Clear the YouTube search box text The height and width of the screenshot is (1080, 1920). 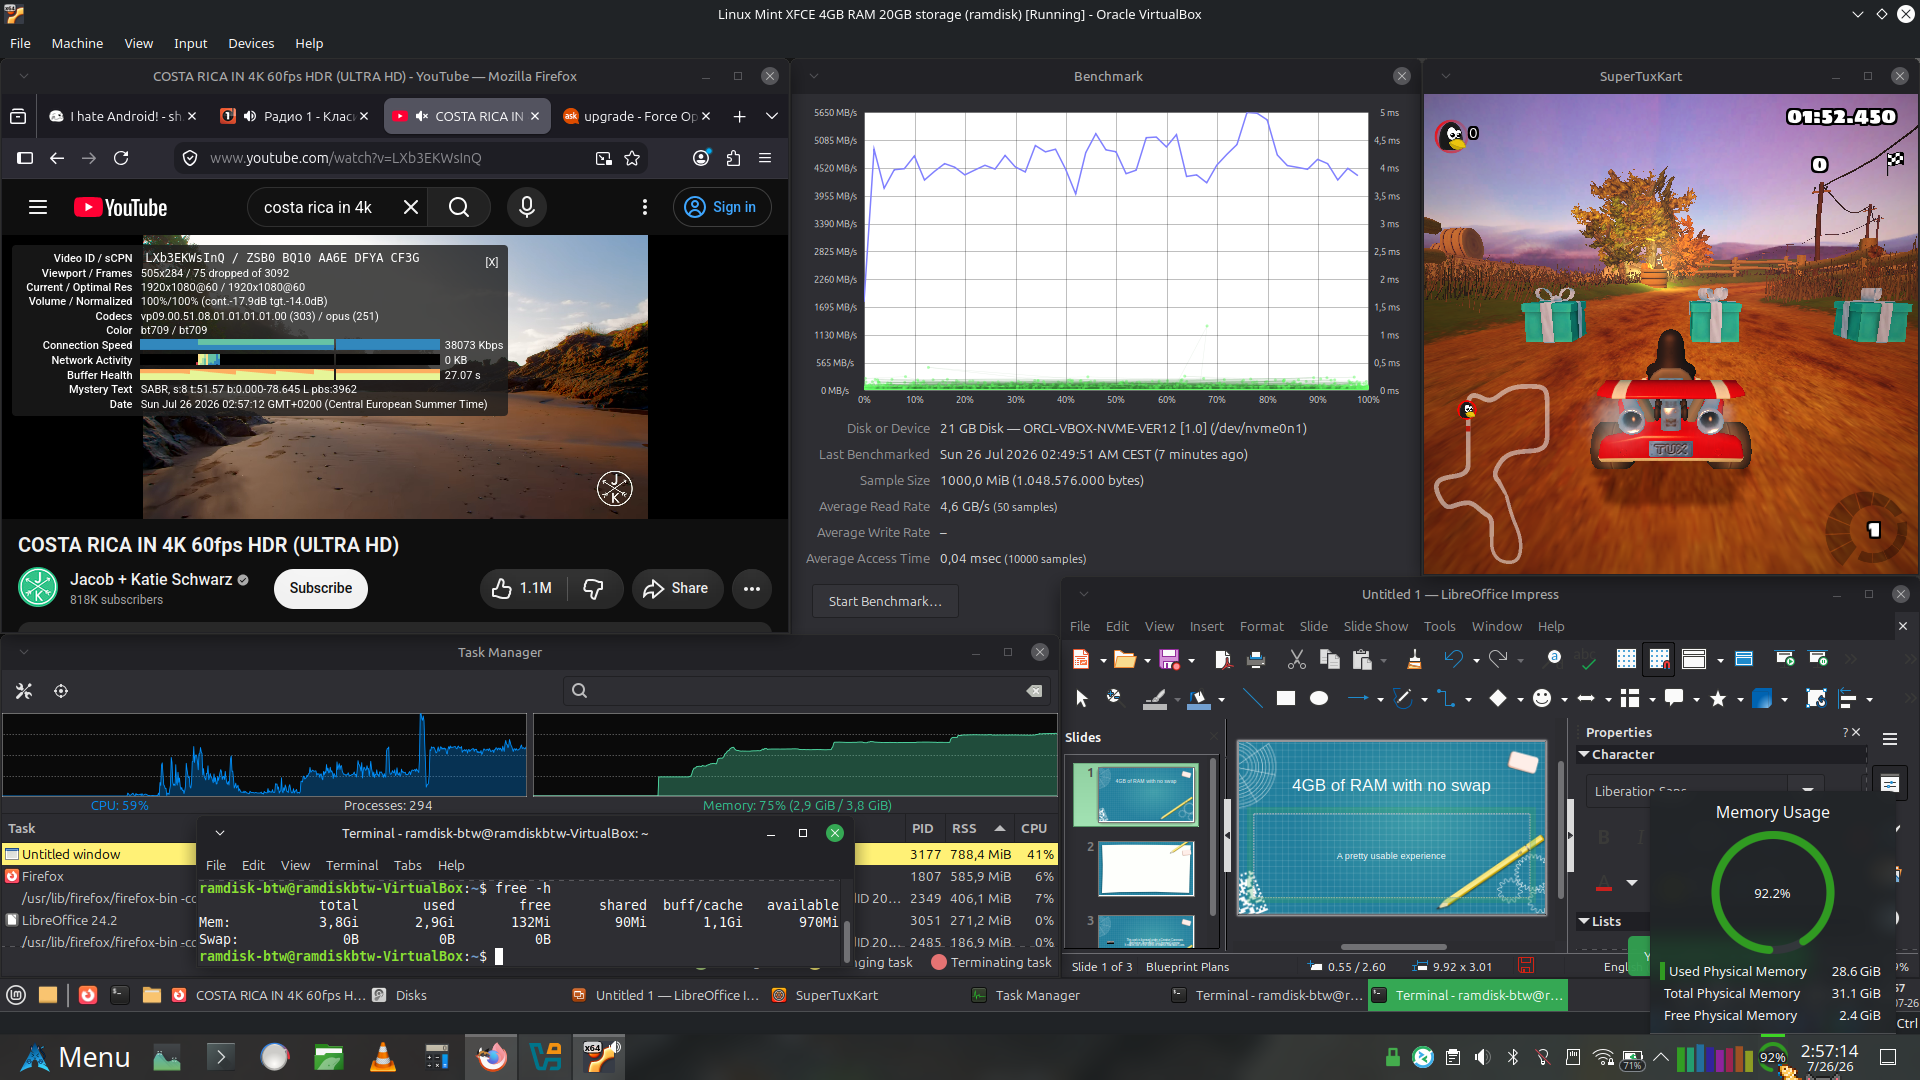coord(411,207)
